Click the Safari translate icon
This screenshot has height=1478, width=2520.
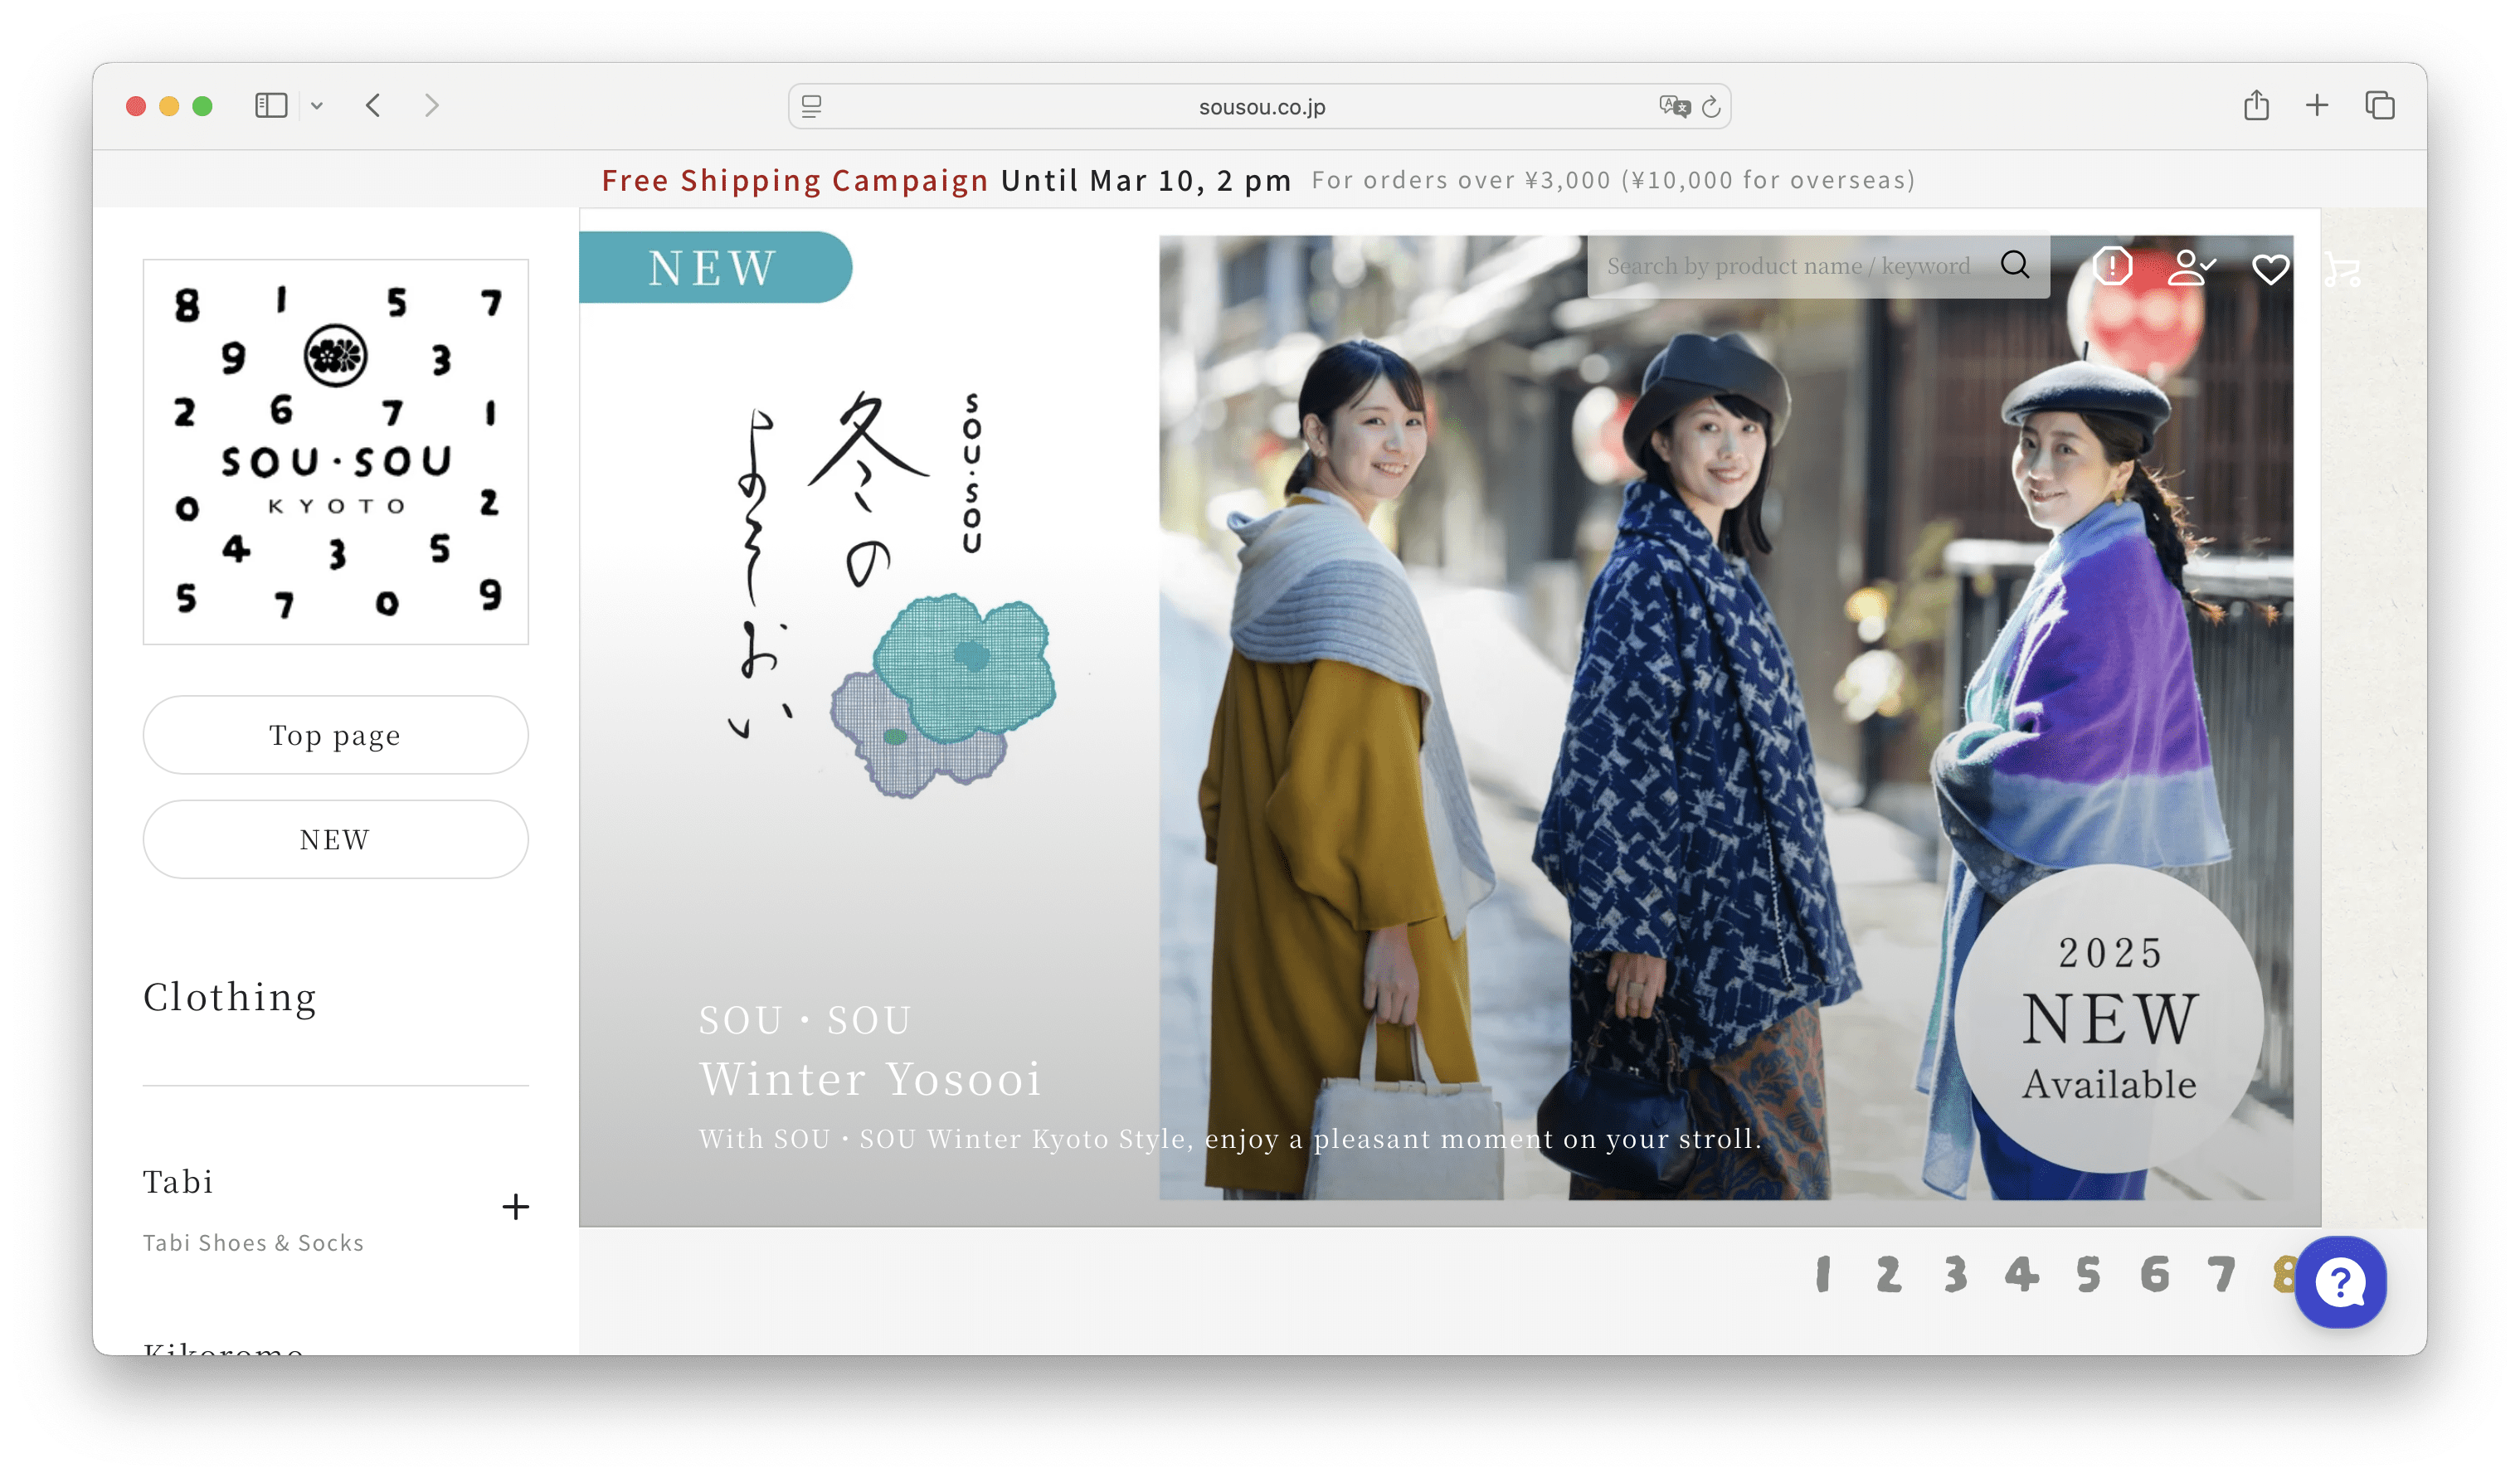pyautogui.click(x=1673, y=106)
